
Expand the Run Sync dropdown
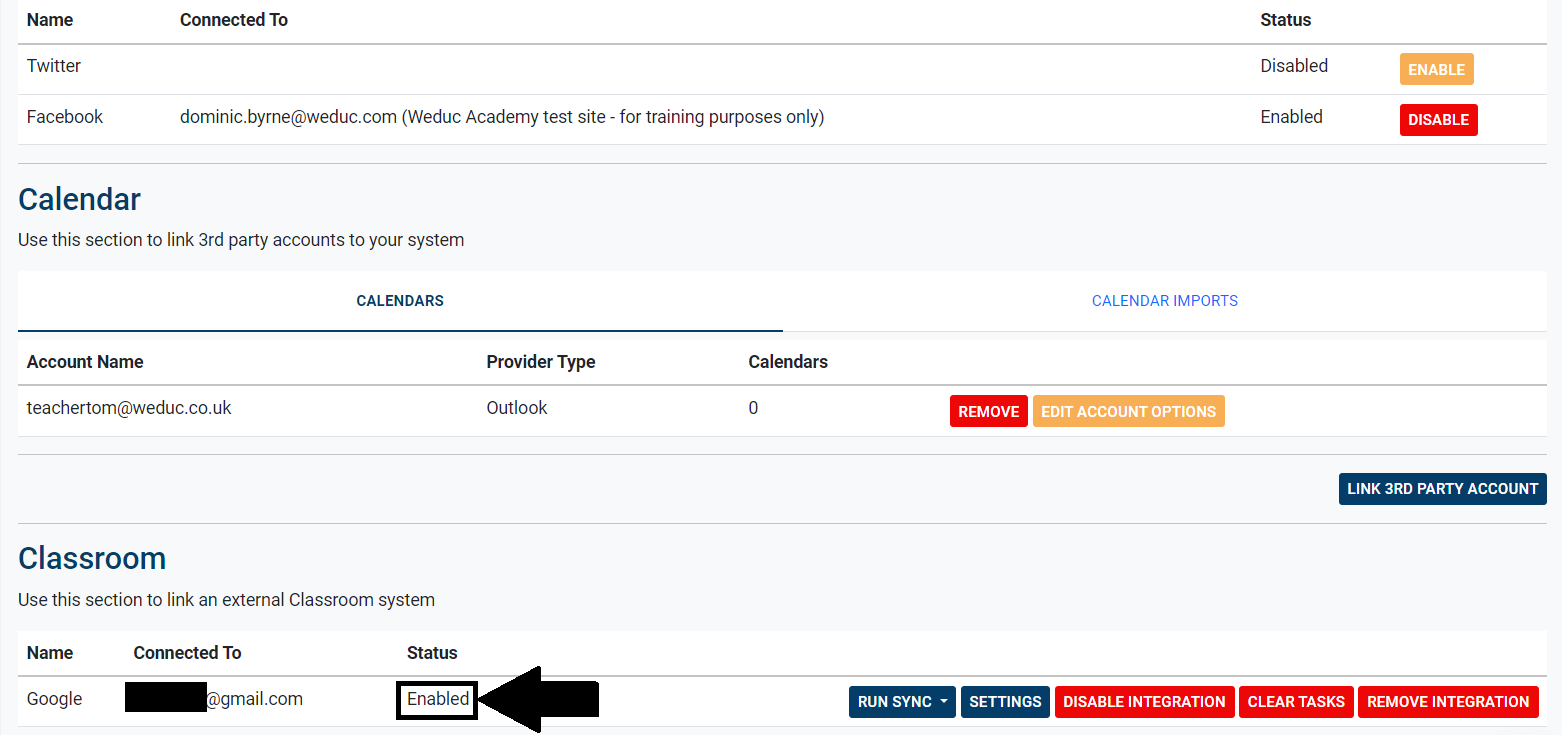[x=901, y=702]
